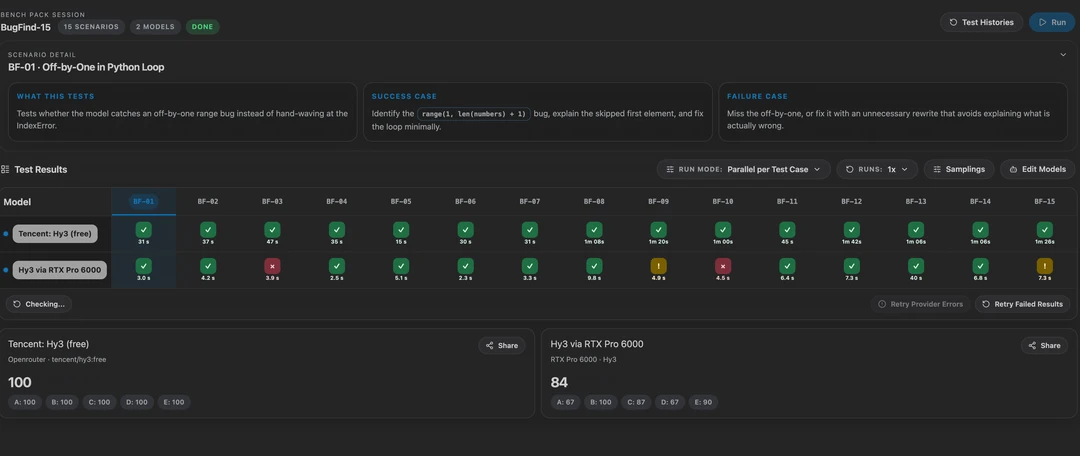This screenshot has width=1080, height=456.
Task: Click Retry Provider Errors button
Action: [920, 304]
